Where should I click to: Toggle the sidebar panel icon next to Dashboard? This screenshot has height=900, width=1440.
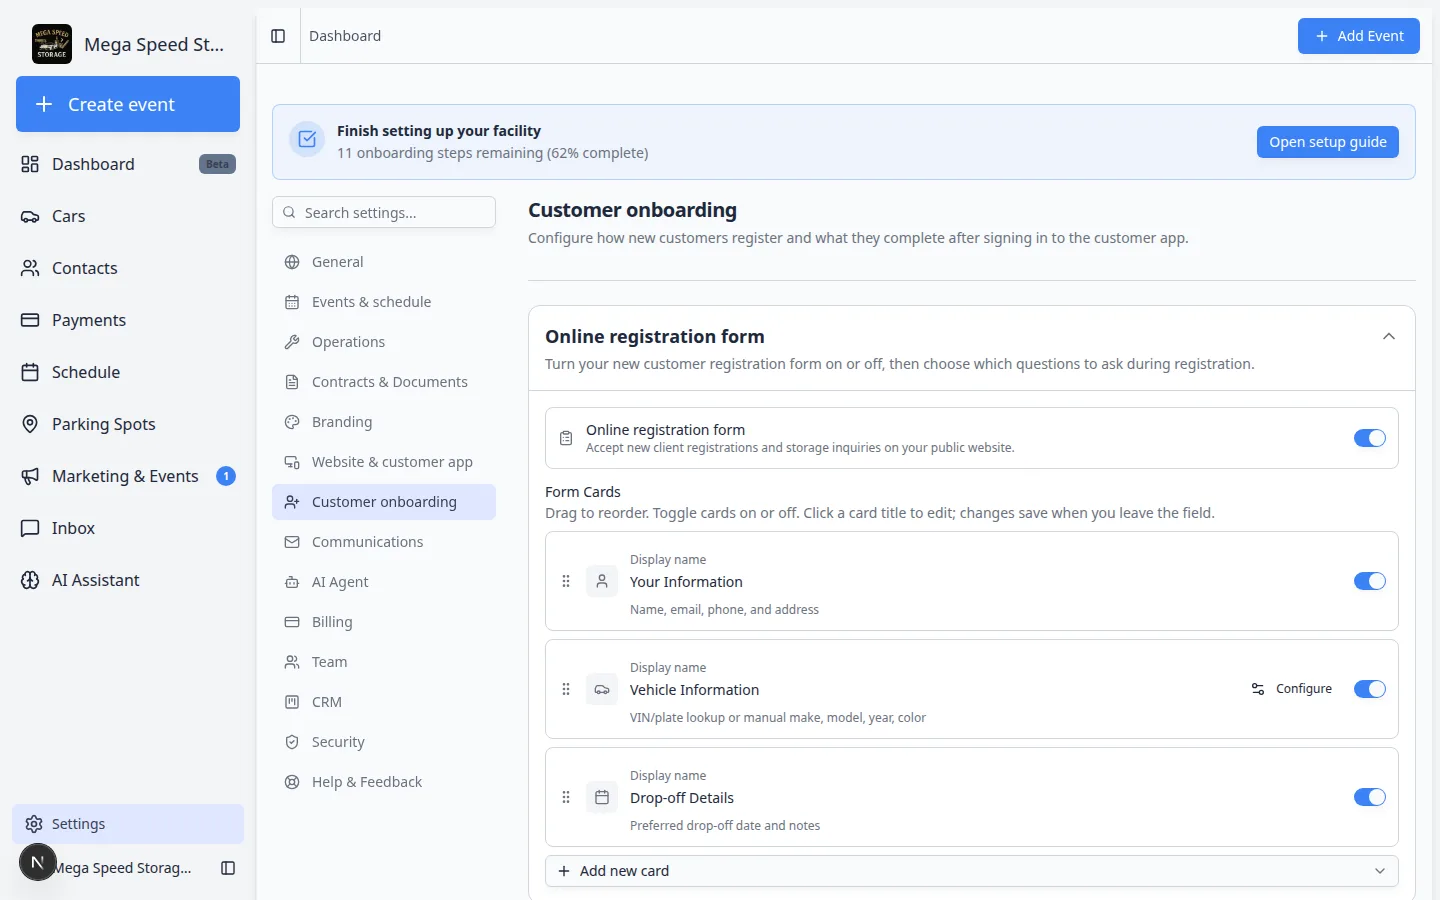(278, 36)
